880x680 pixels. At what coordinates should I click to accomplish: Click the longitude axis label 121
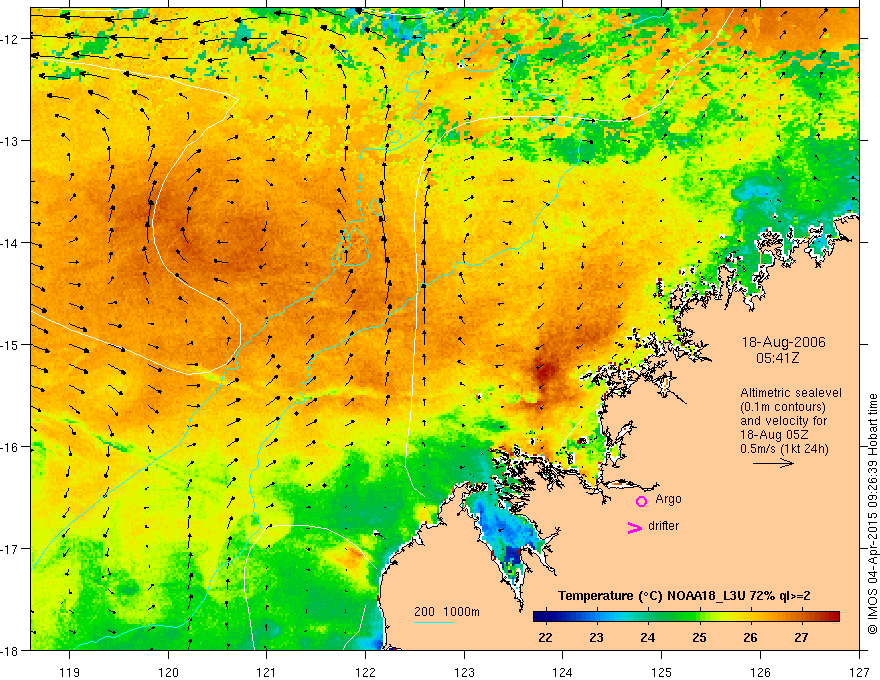coord(267,672)
